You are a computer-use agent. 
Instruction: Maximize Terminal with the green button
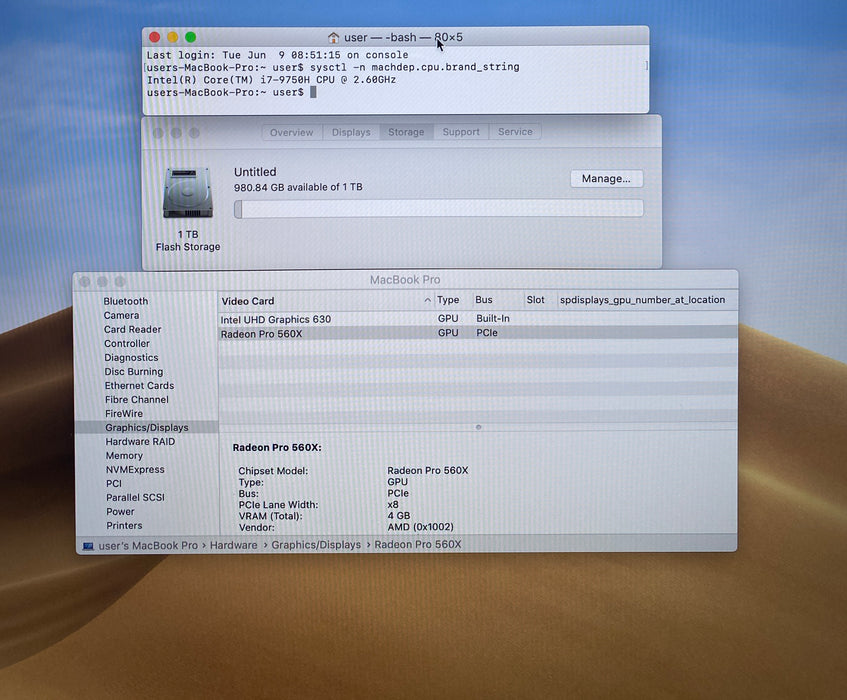click(x=191, y=37)
